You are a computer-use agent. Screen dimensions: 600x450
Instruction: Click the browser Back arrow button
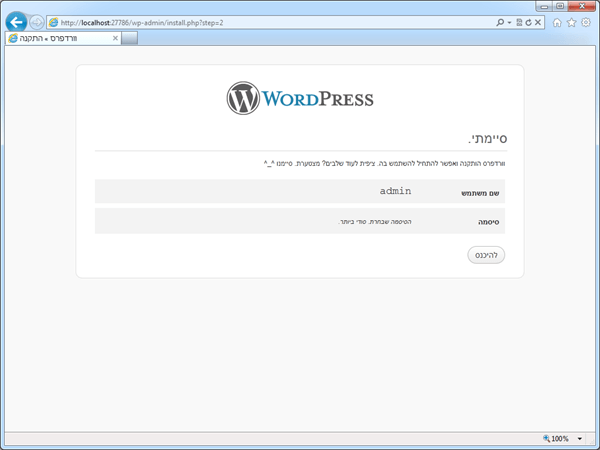tap(16, 22)
